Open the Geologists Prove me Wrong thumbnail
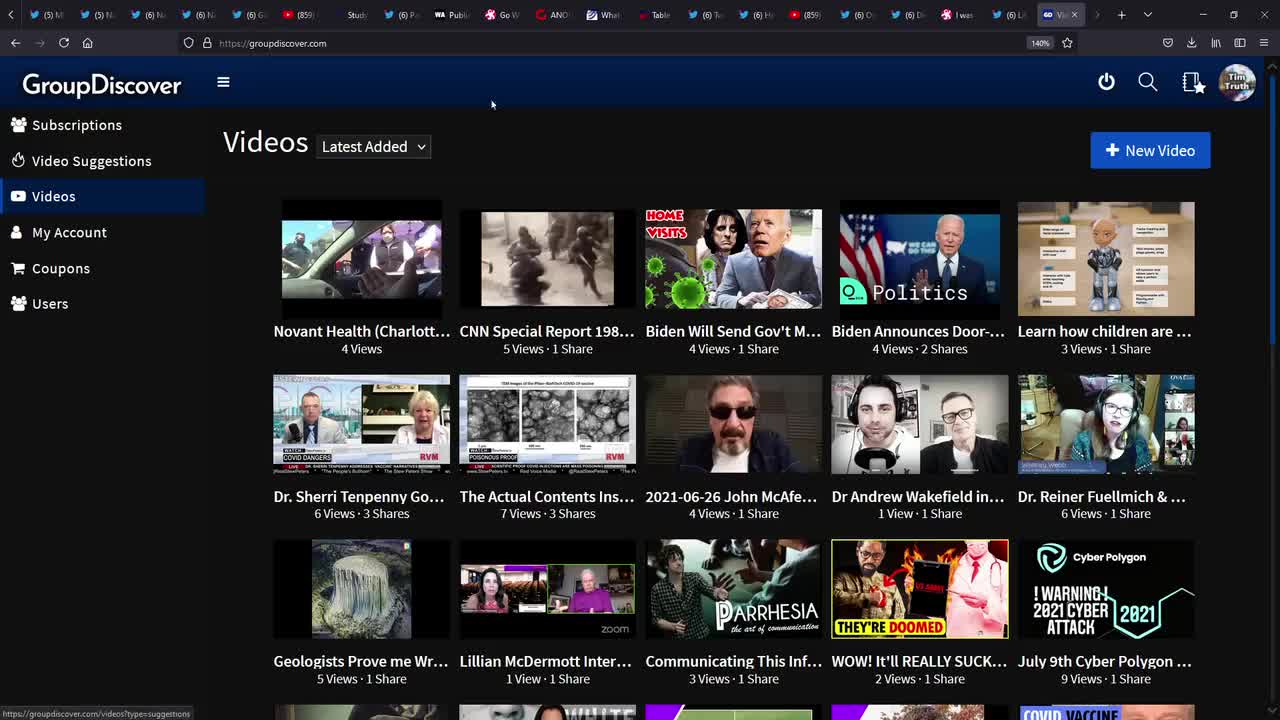This screenshot has height=720, width=1280. click(x=361, y=589)
